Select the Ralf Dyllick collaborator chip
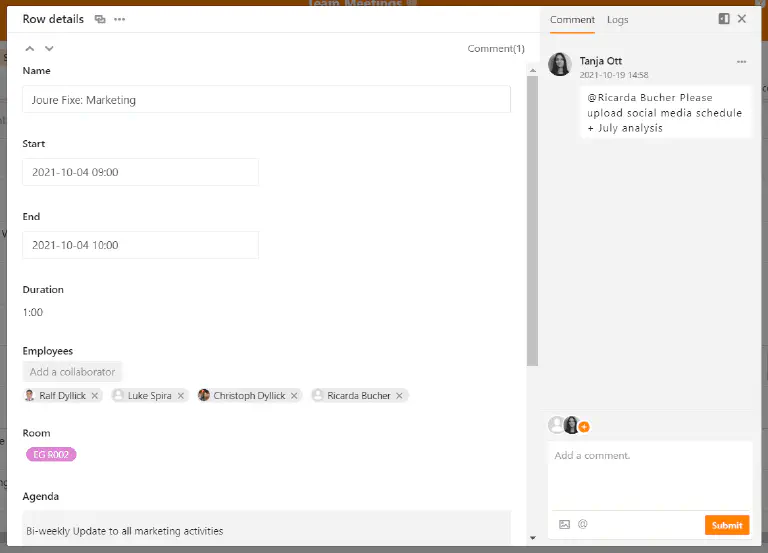 [62, 395]
